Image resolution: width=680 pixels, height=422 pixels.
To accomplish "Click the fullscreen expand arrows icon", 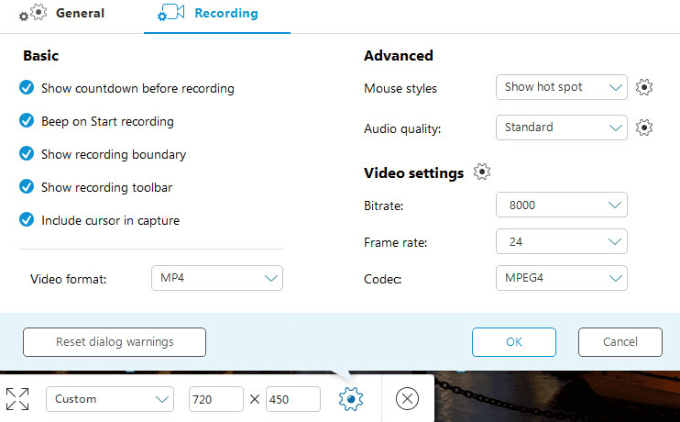I will (17, 399).
